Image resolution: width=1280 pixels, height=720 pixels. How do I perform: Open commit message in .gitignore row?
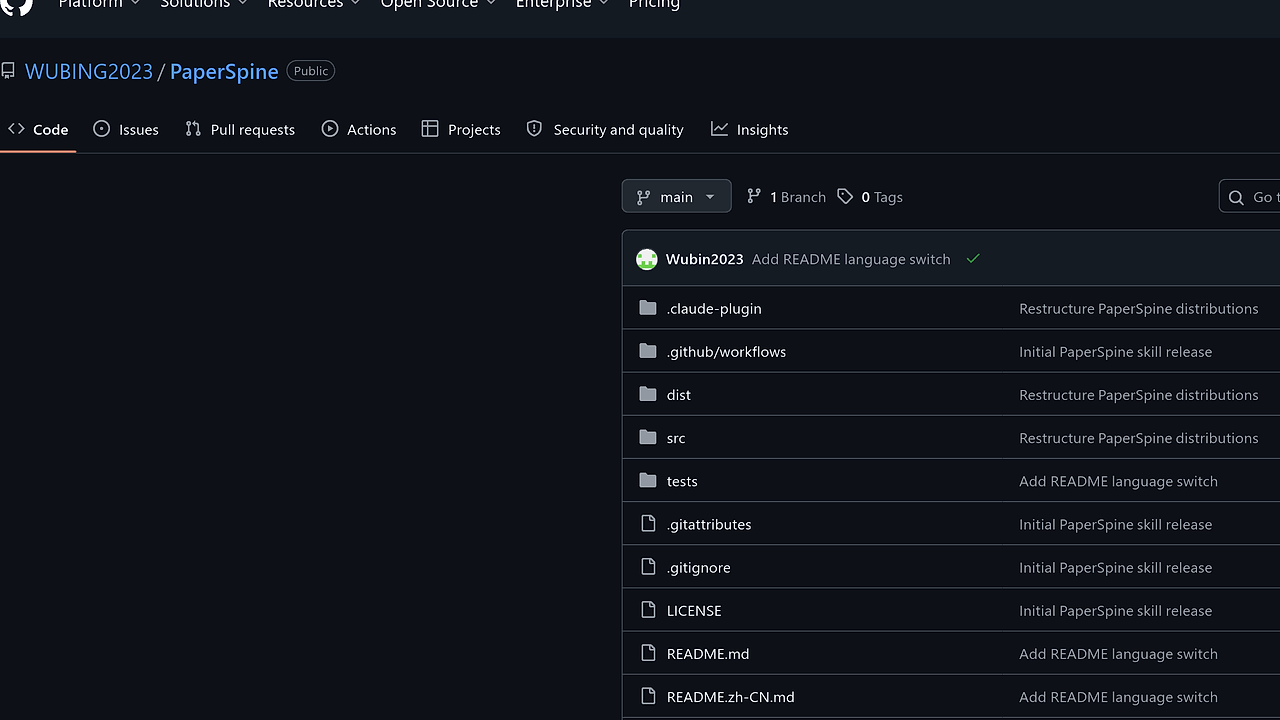[1116, 567]
